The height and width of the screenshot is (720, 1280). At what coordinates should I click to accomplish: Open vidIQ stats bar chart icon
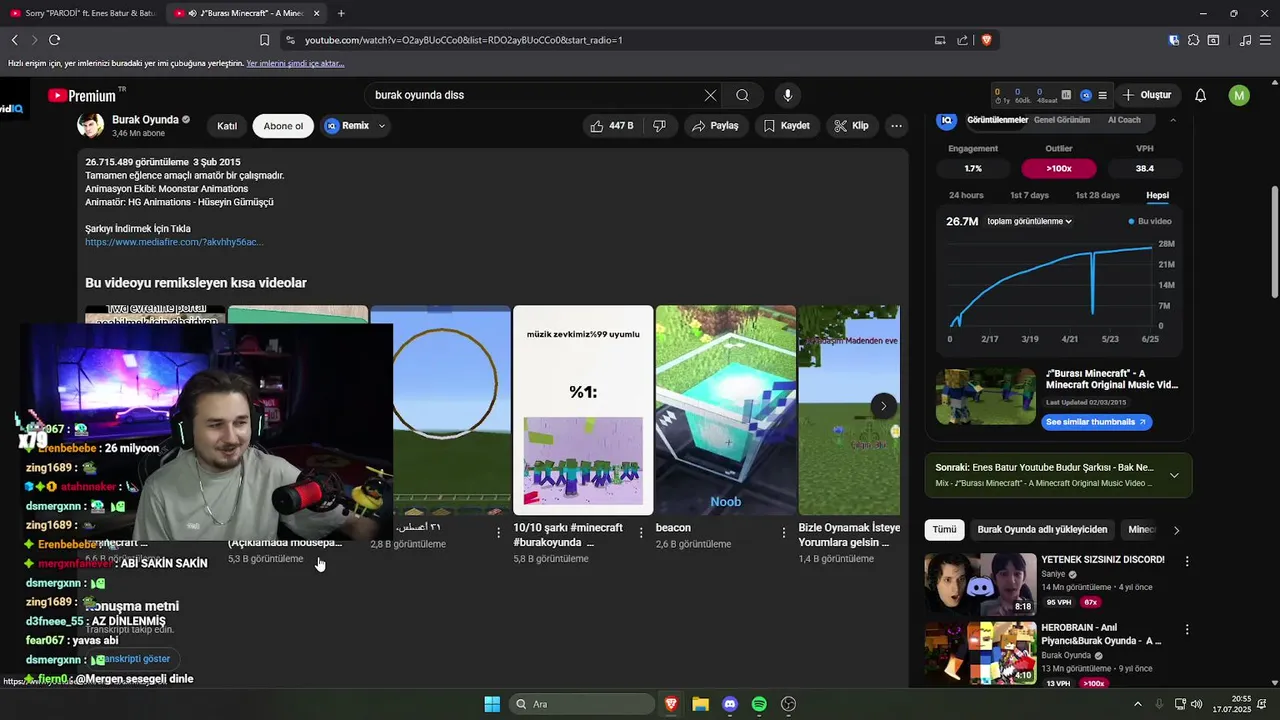tap(1066, 95)
